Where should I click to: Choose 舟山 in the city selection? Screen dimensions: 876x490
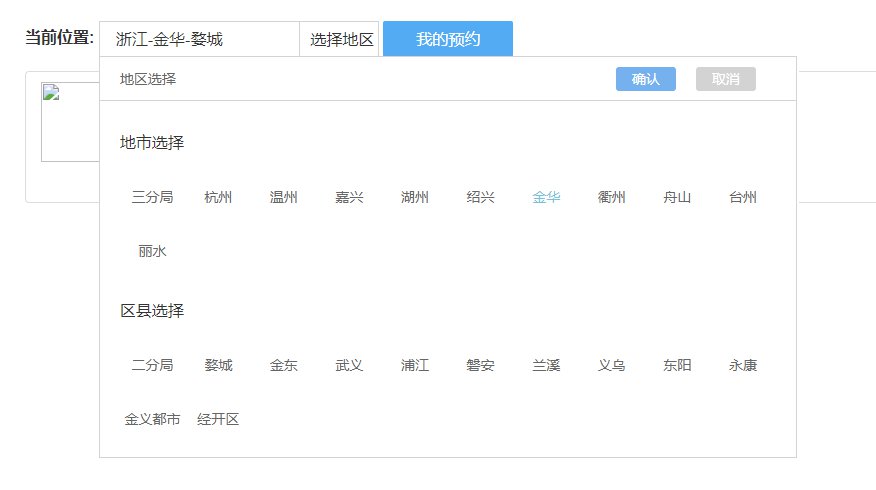[x=677, y=197]
